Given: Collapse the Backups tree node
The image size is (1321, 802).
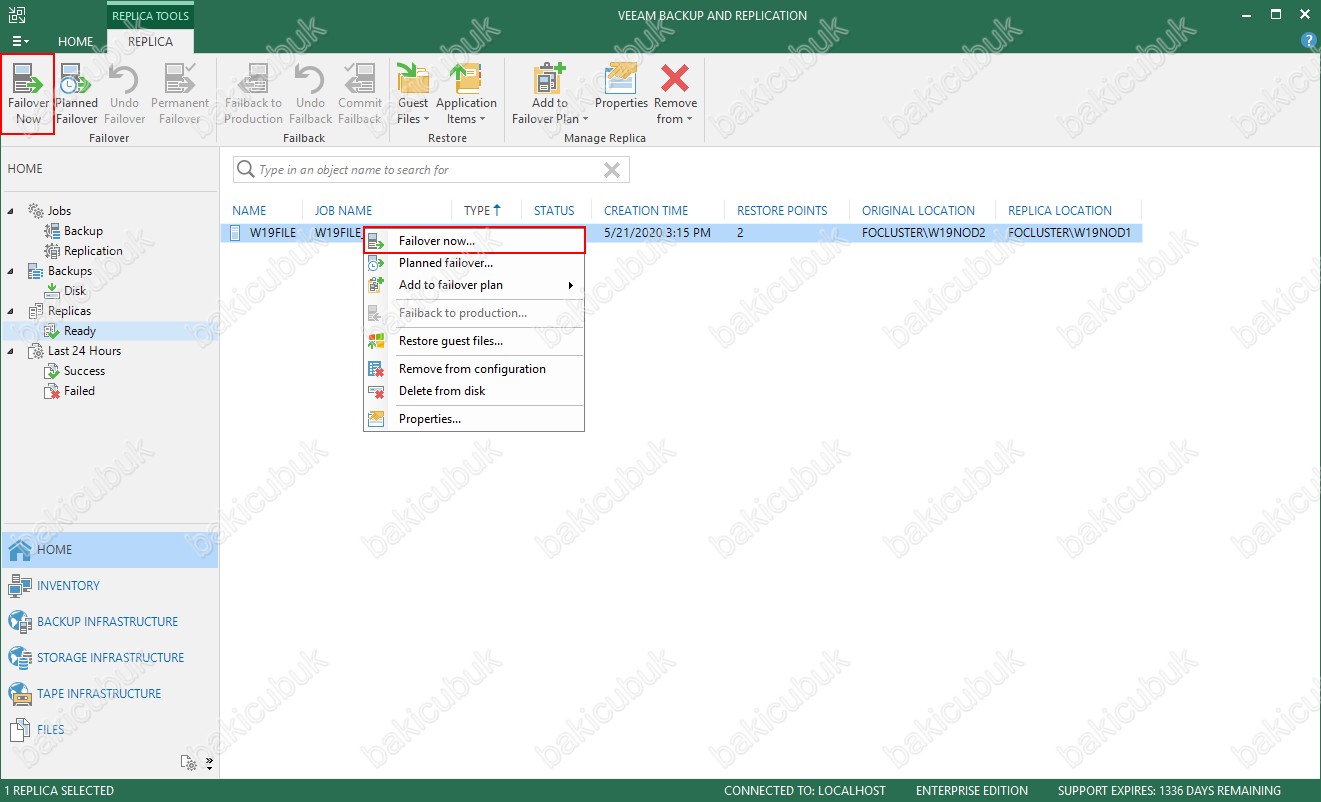Looking at the screenshot, I should click(x=11, y=271).
